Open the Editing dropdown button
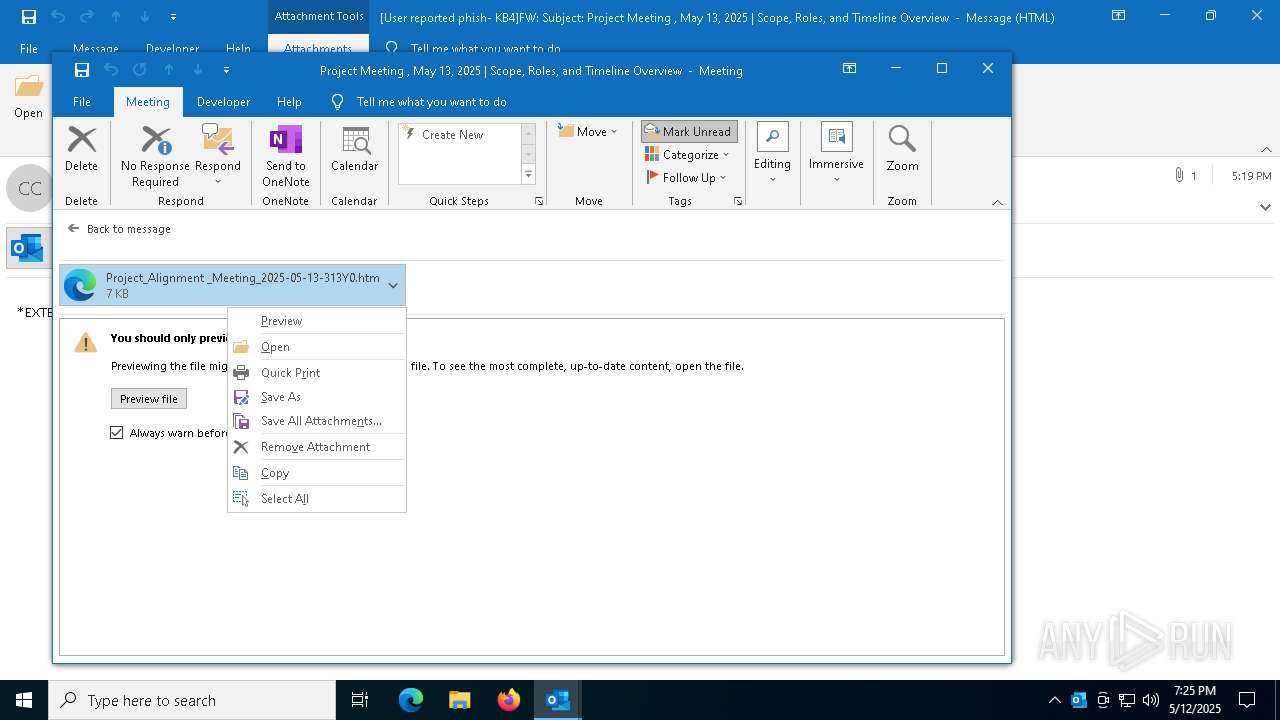Screen dimensions: 1280x720 [x=772, y=156]
